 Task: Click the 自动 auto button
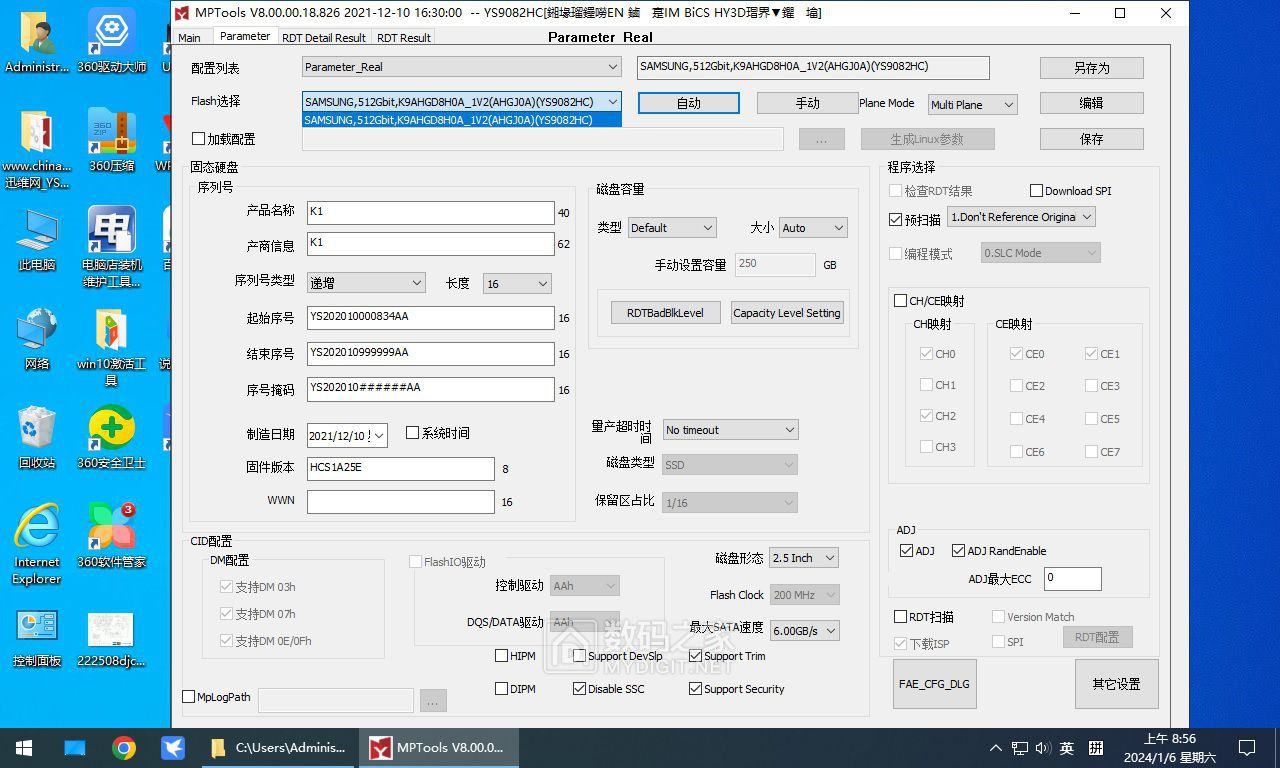pos(688,102)
